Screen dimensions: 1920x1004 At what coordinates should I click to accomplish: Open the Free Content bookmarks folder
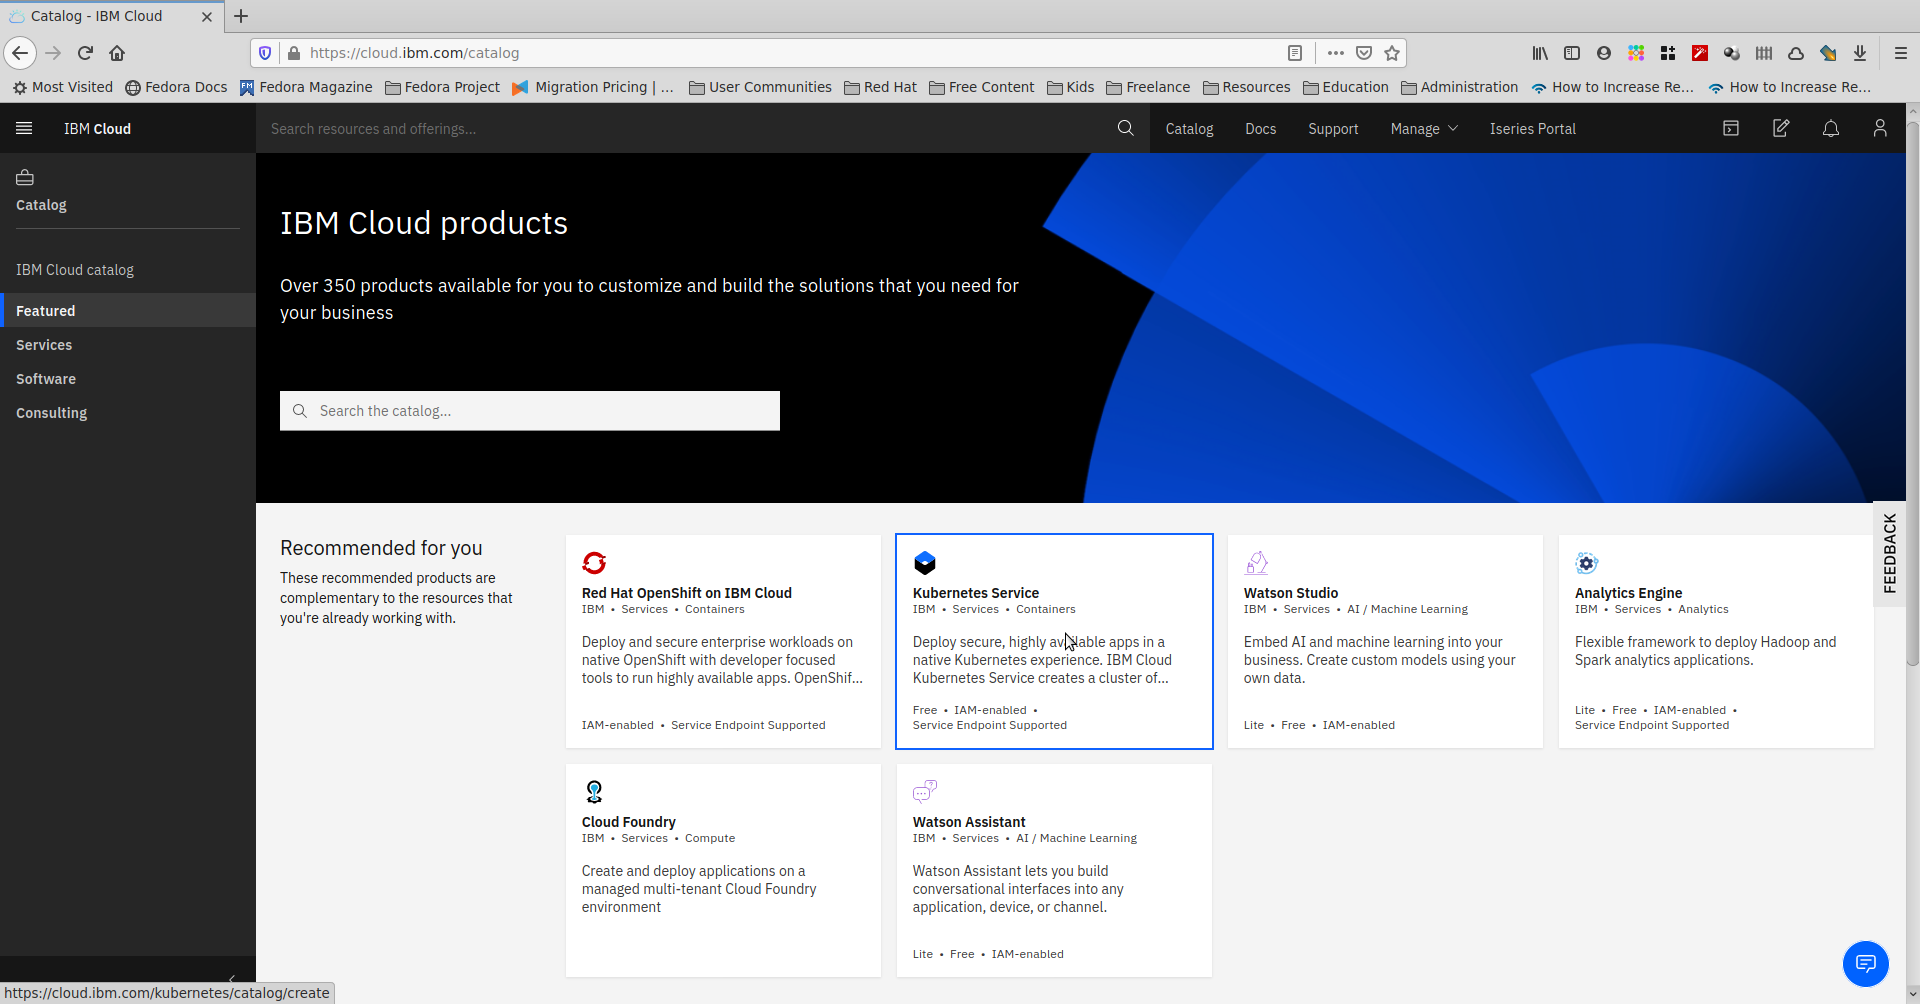(982, 87)
